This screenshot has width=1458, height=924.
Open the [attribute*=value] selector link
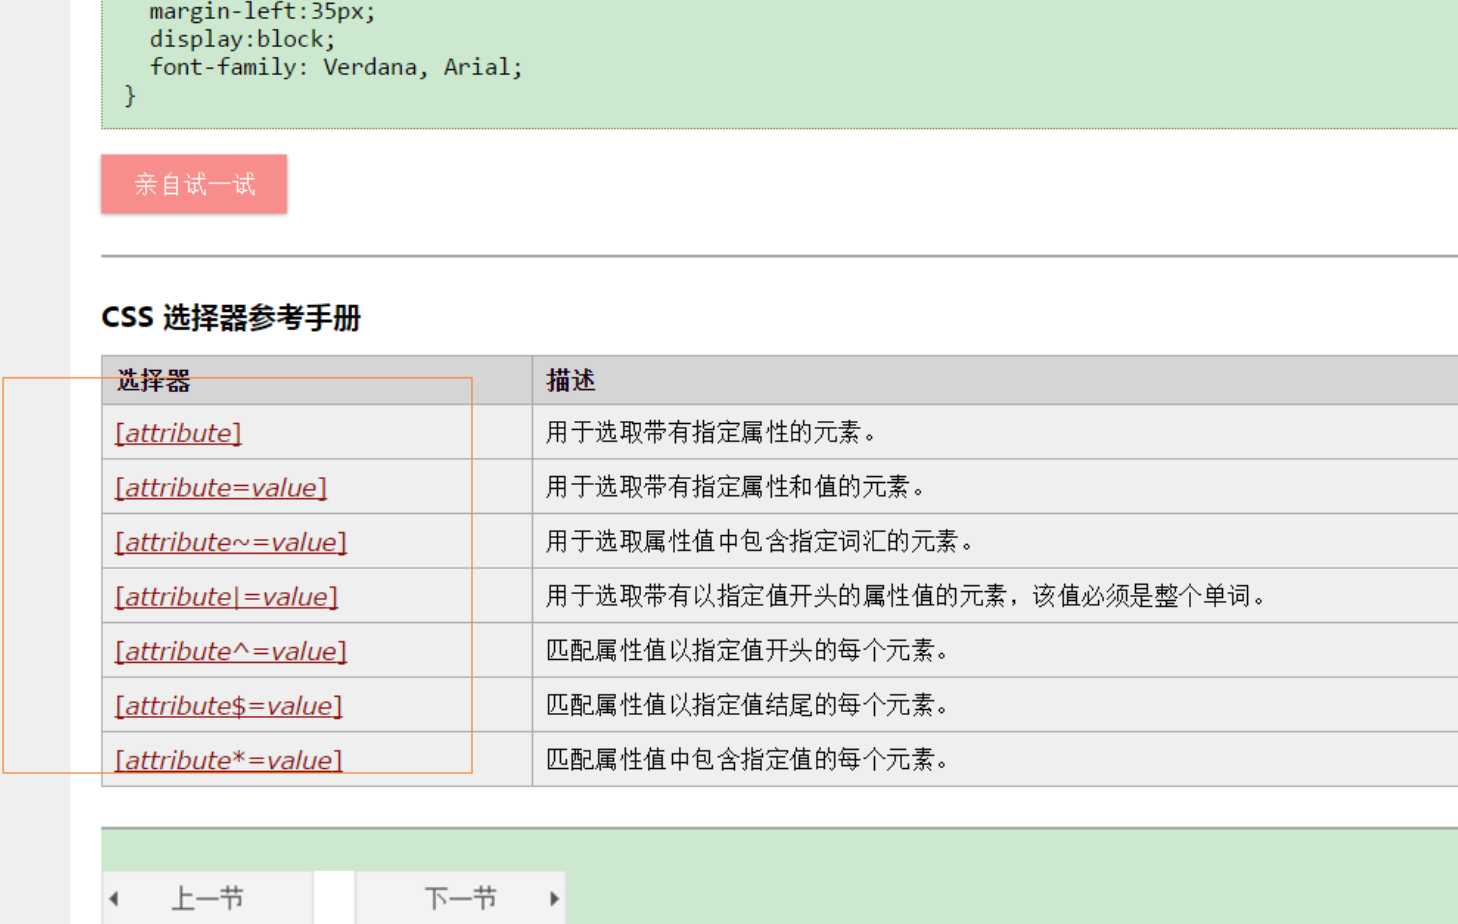tap(229, 760)
